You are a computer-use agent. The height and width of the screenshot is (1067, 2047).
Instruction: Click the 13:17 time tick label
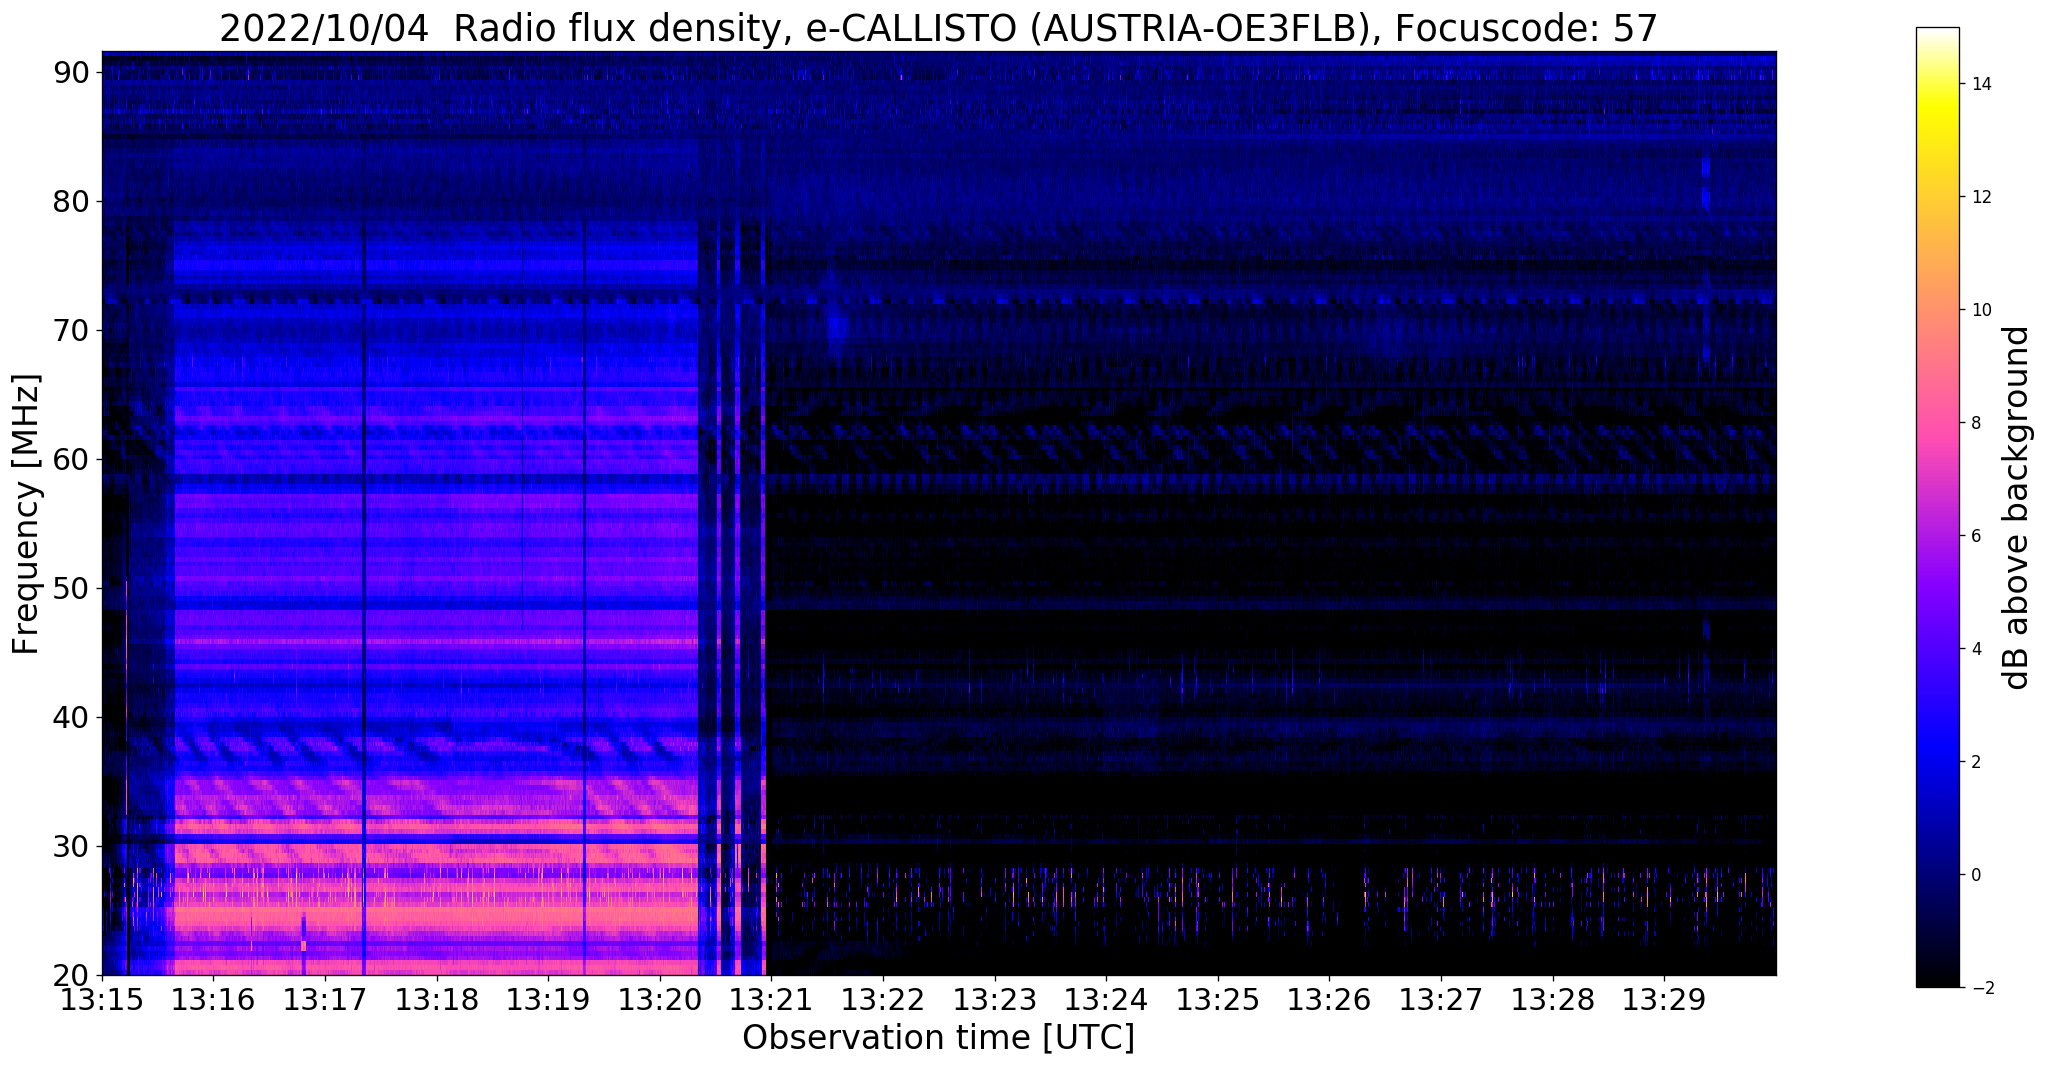pyautogui.click(x=325, y=1000)
